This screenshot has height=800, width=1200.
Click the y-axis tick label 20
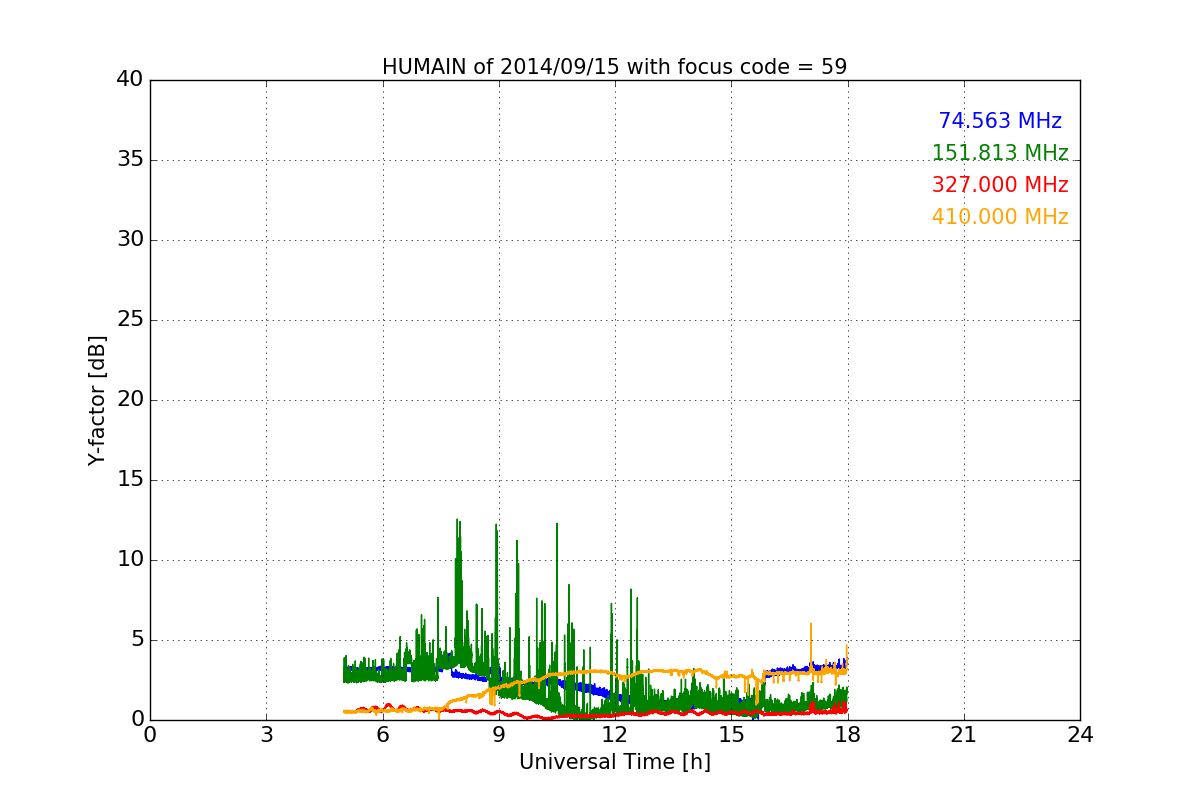[x=129, y=400]
